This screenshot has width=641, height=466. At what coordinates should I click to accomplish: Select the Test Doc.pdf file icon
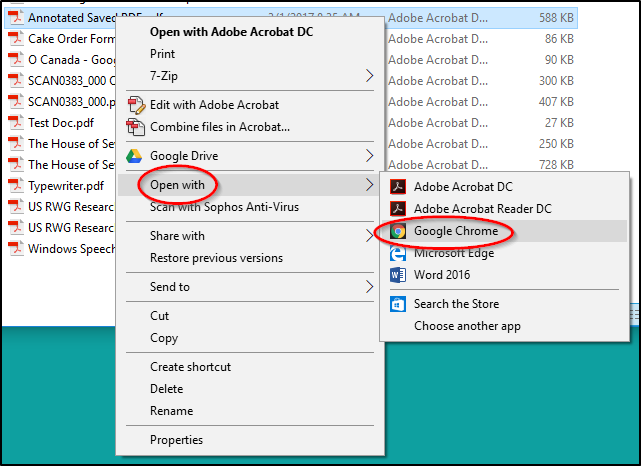[x=16, y=123]
